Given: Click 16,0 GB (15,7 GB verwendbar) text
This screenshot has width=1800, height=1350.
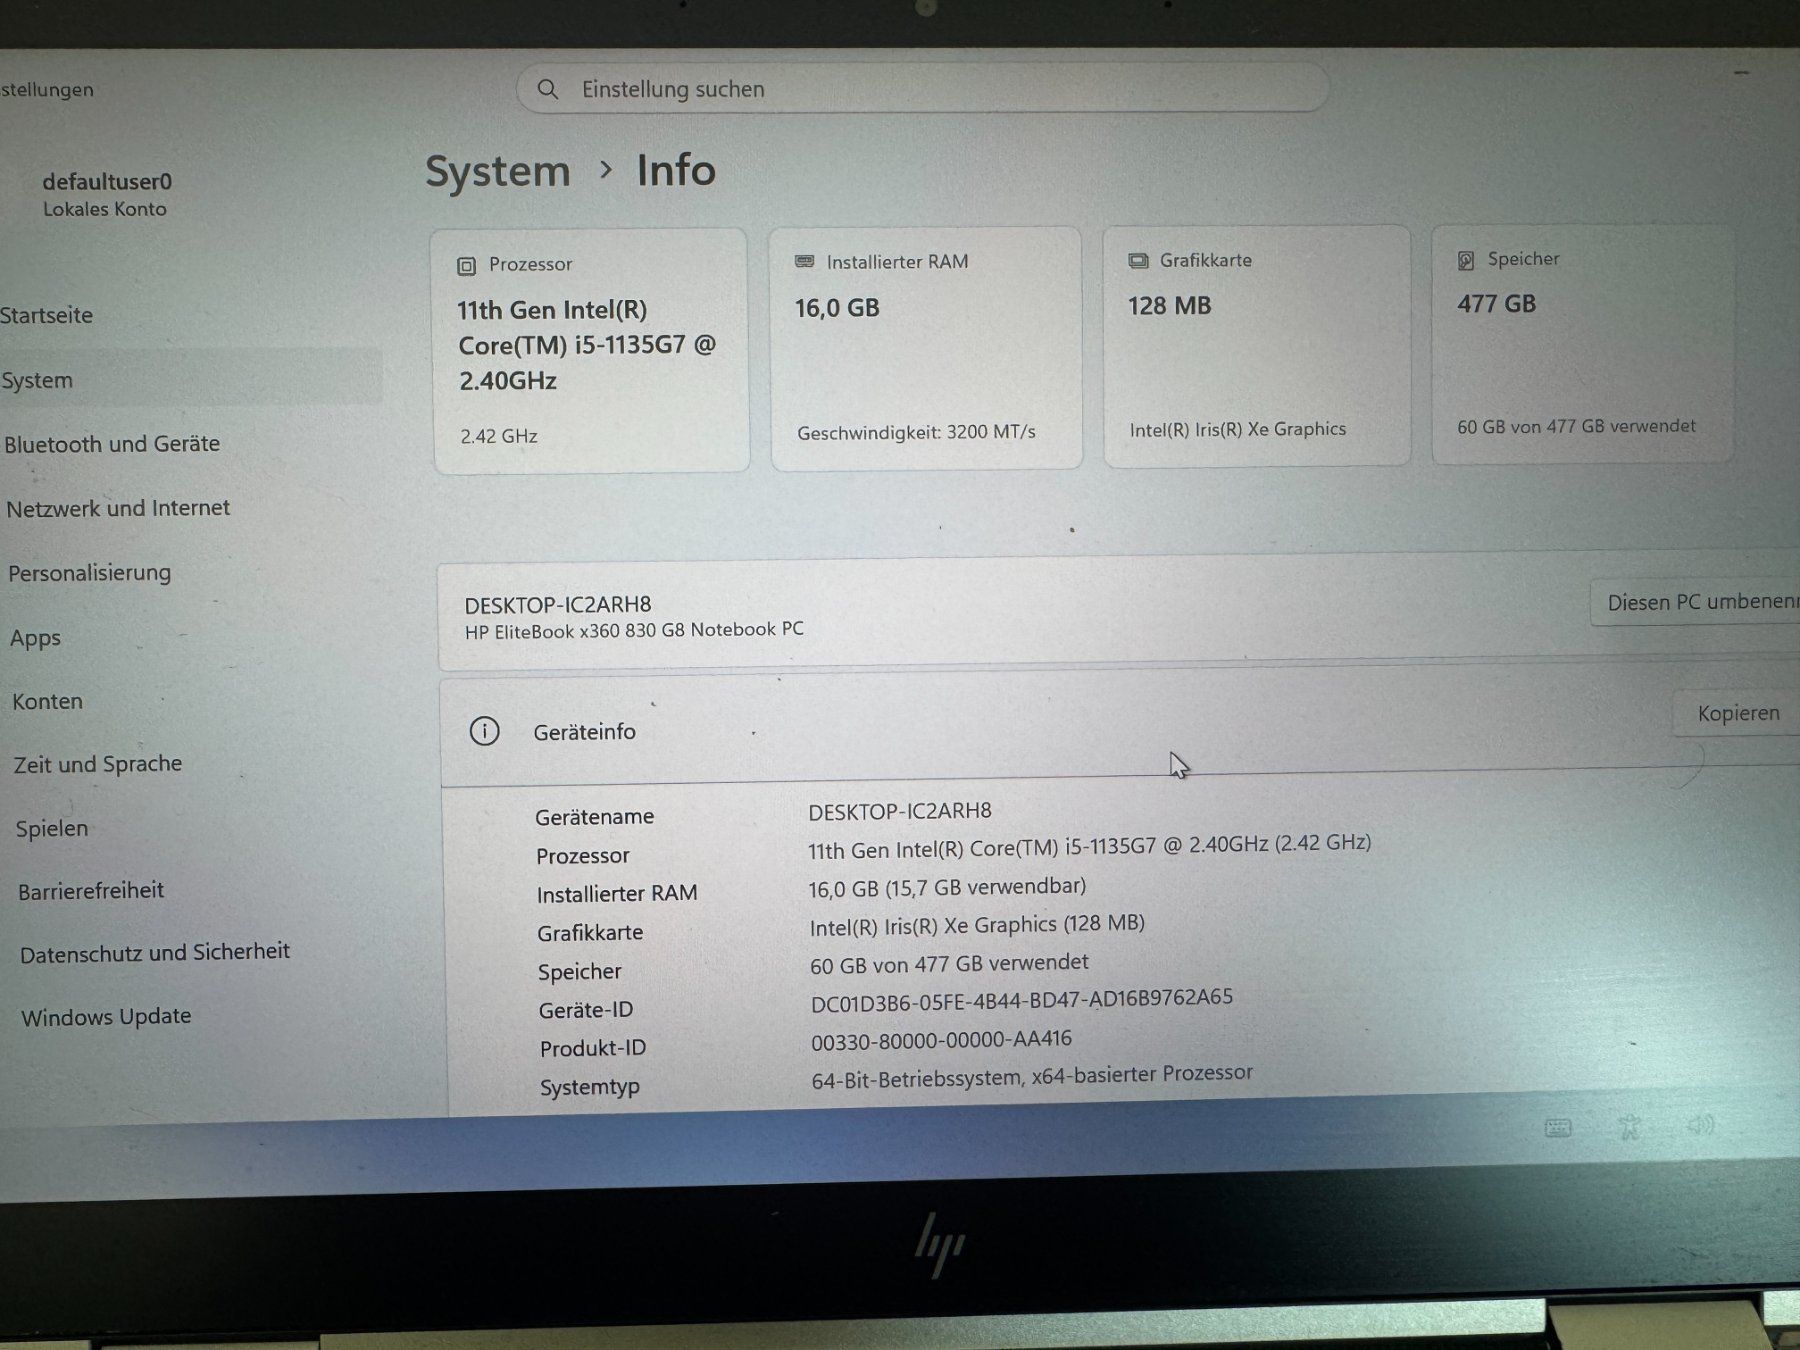Looking at the screenshot, I should [947, 888].
